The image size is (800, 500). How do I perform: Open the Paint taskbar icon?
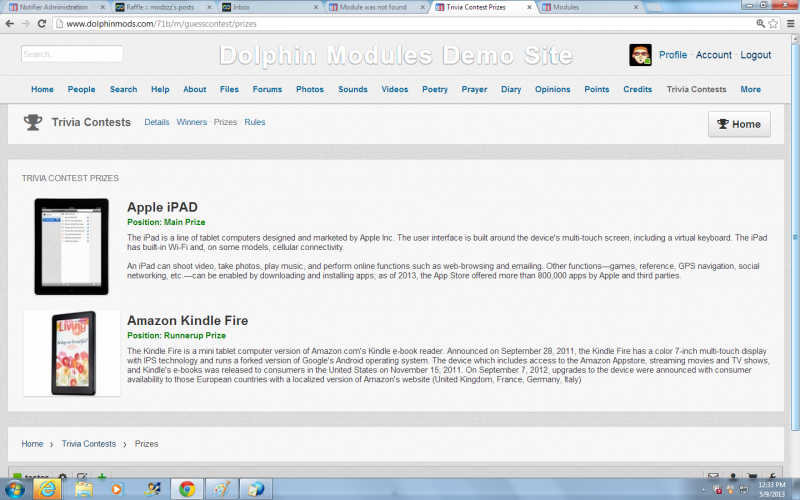click(221, 489)
